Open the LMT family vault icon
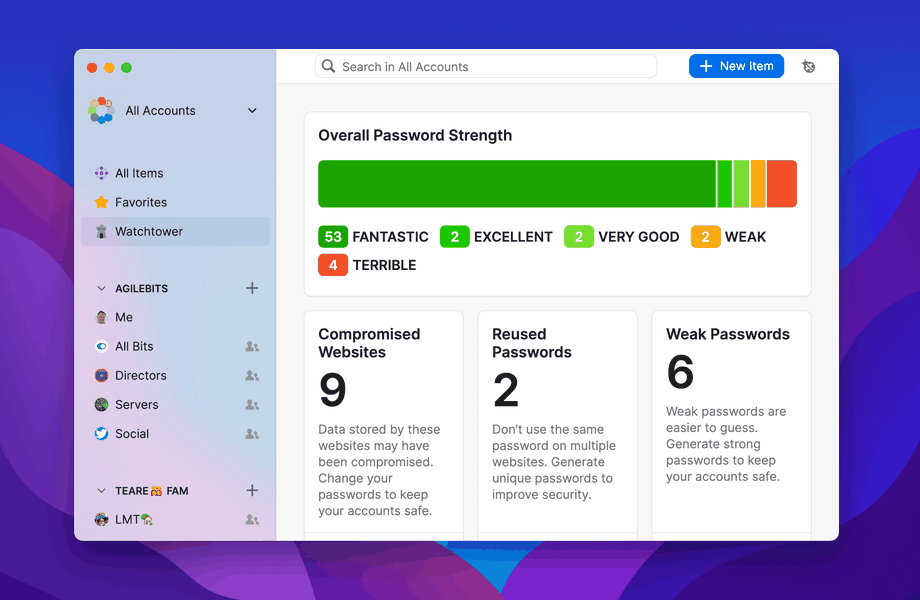 click(102, 519)
